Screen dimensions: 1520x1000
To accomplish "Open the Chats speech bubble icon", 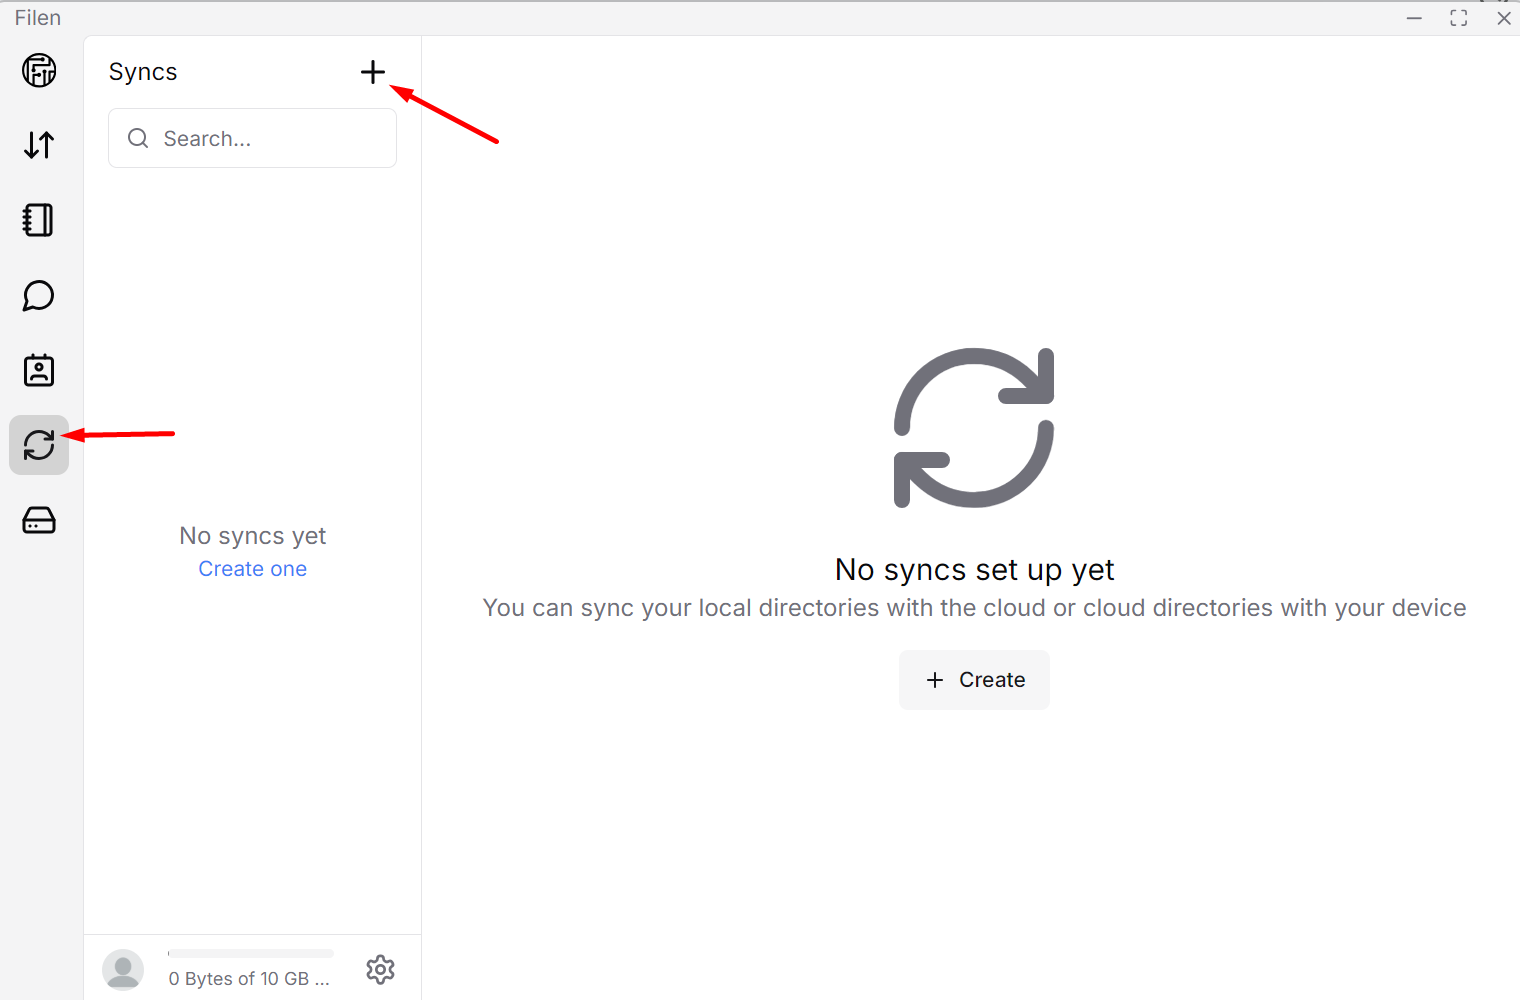I will [39, 295].
